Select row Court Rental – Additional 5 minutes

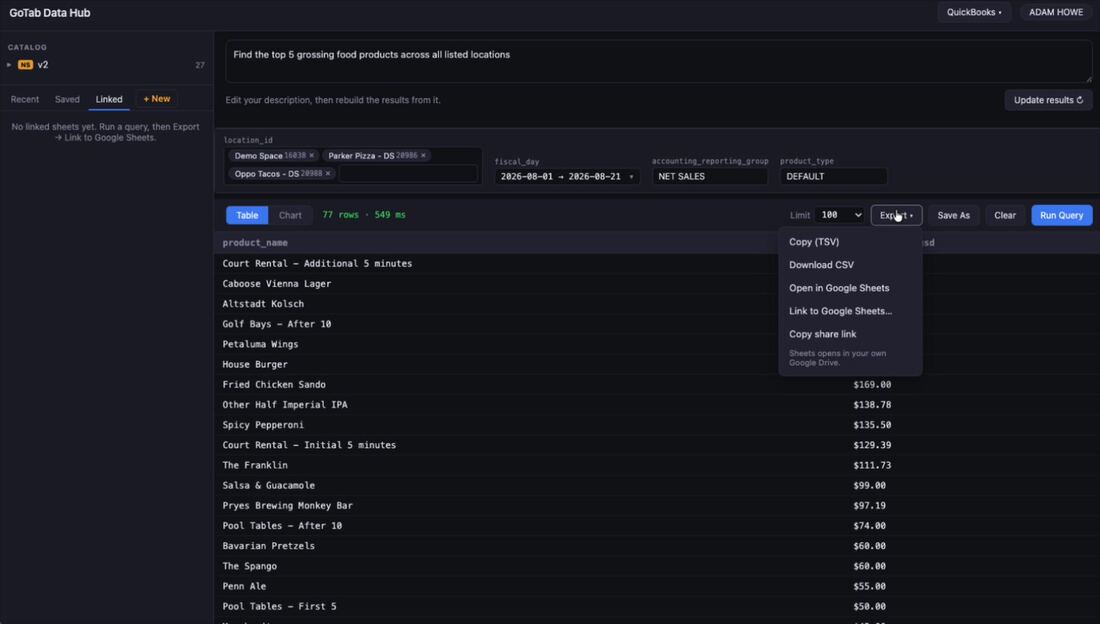click(657, 264)
